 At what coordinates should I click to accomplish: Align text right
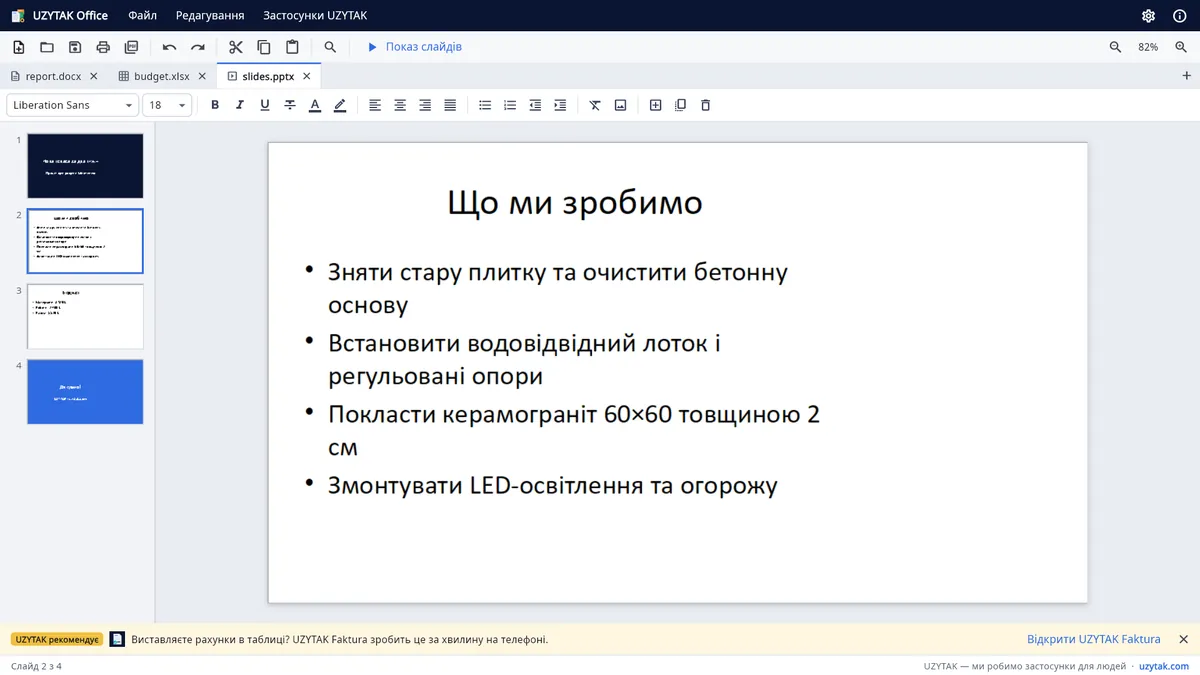(x=425, y=105)
